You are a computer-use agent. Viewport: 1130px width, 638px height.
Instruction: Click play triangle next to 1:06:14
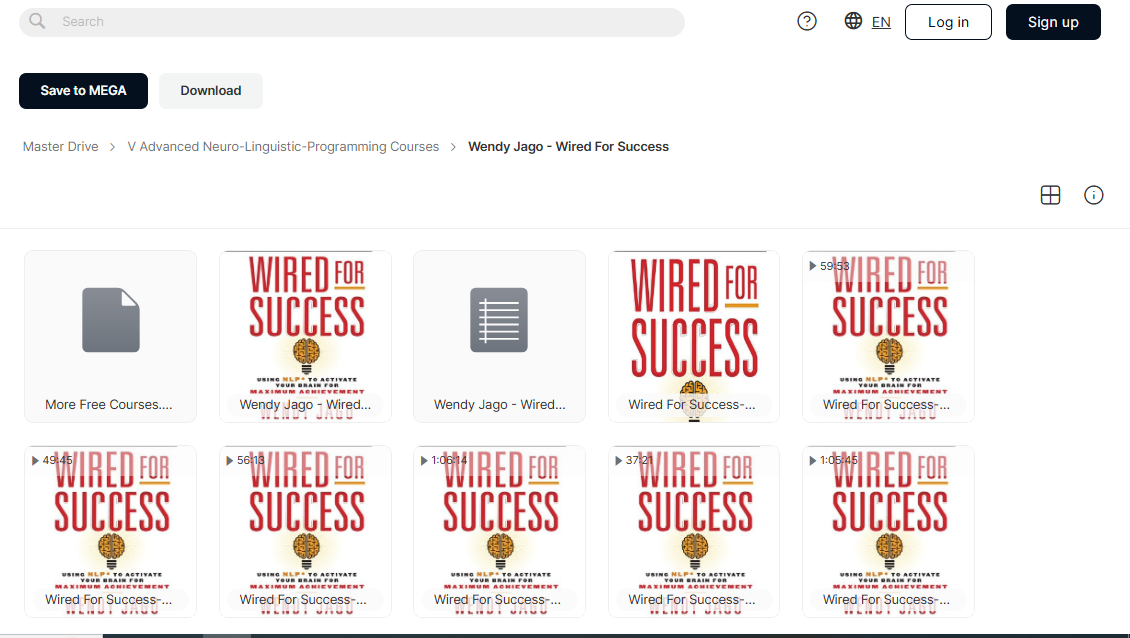pos(424,461)
